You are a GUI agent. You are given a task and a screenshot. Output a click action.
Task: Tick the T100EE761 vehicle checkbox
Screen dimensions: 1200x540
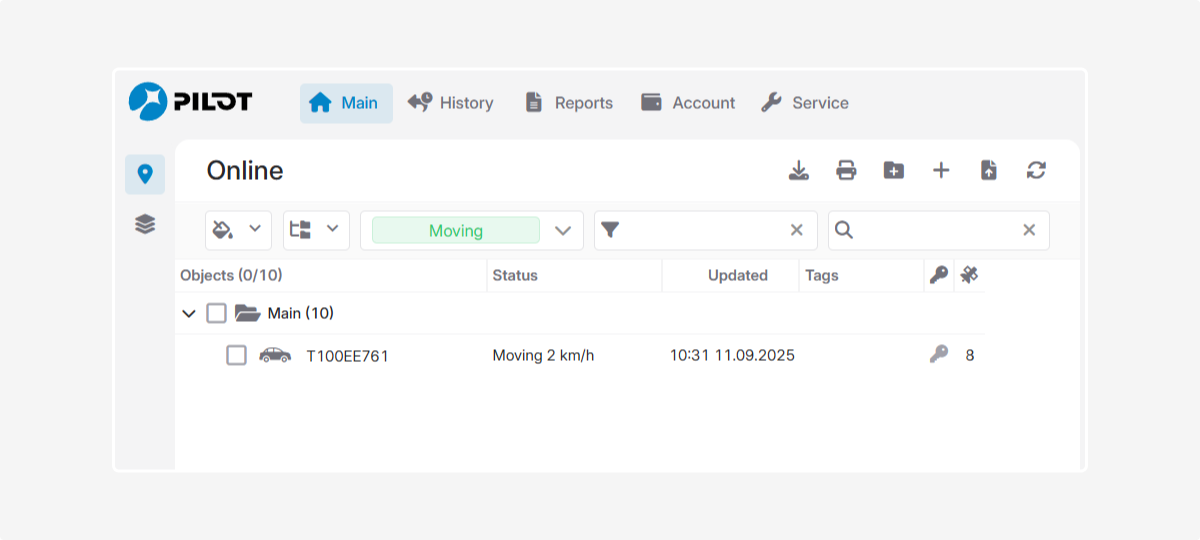(x=236, y=355)
